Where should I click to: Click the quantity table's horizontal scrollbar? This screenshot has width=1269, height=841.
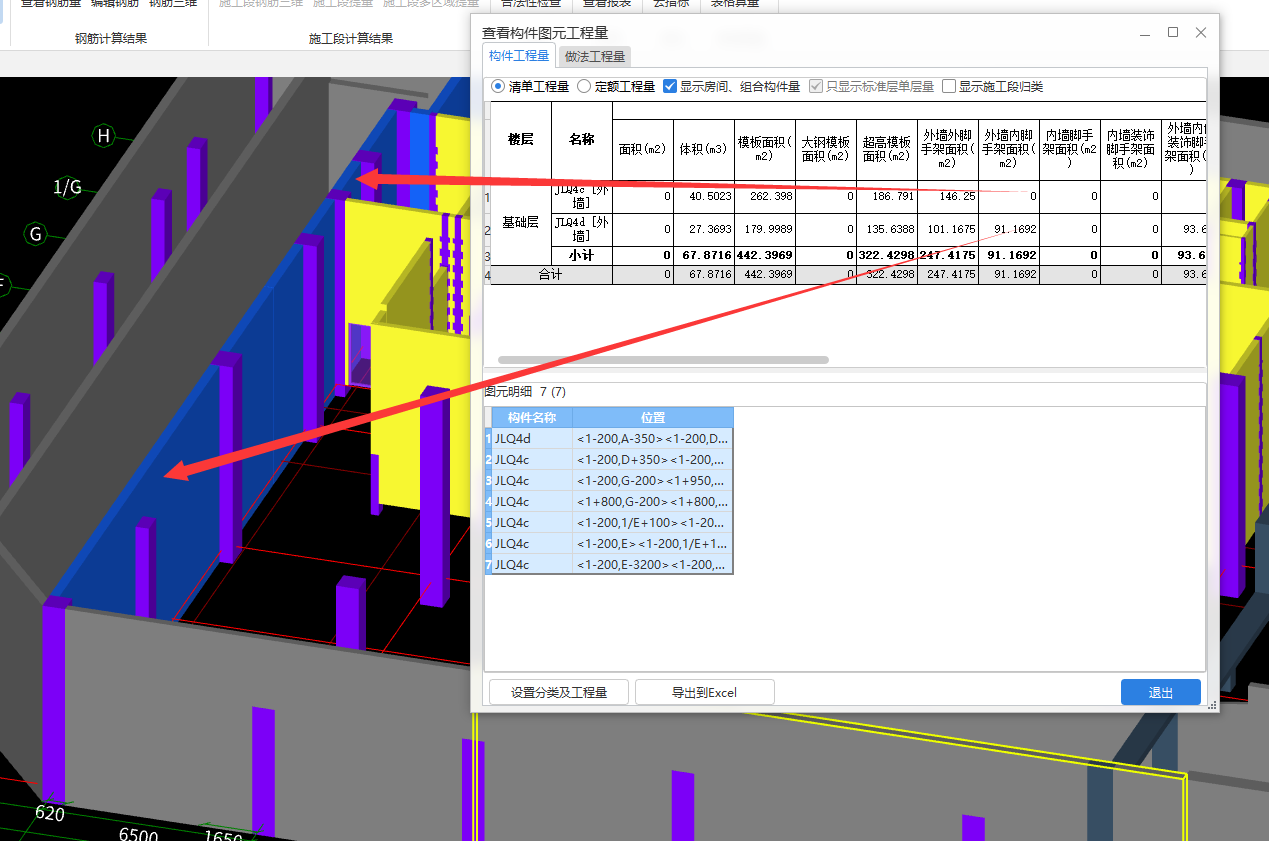click(x=662, y=360)
